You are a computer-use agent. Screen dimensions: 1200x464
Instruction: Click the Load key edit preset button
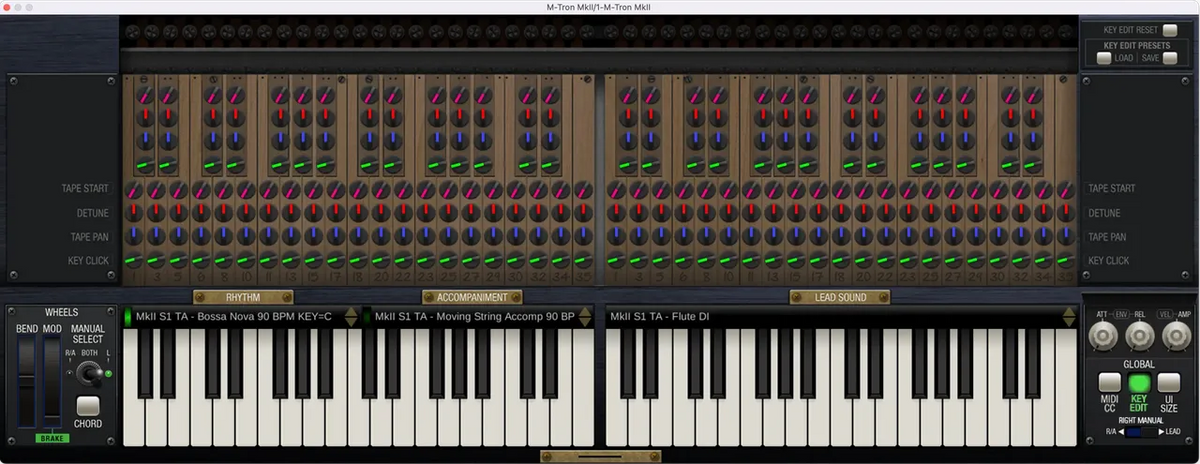tap(1103, 58)
